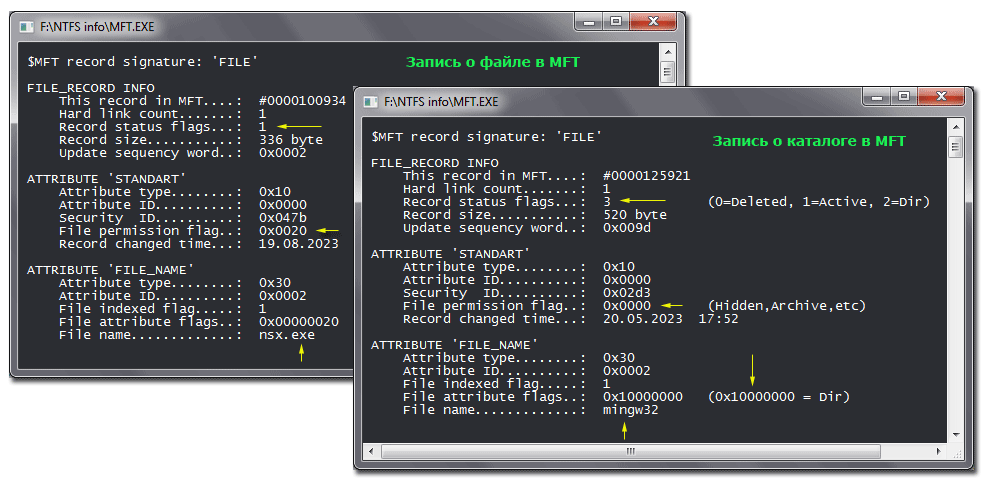Minimize the front MFT.EXE console window

tap(875, 97)
